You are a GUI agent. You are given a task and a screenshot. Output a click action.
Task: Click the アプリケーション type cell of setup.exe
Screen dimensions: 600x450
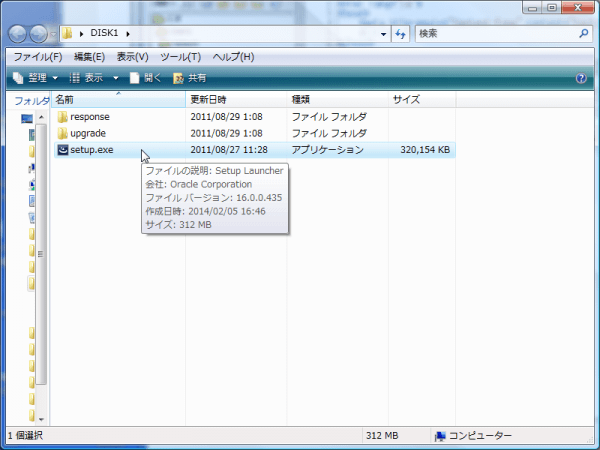(328, 150)
